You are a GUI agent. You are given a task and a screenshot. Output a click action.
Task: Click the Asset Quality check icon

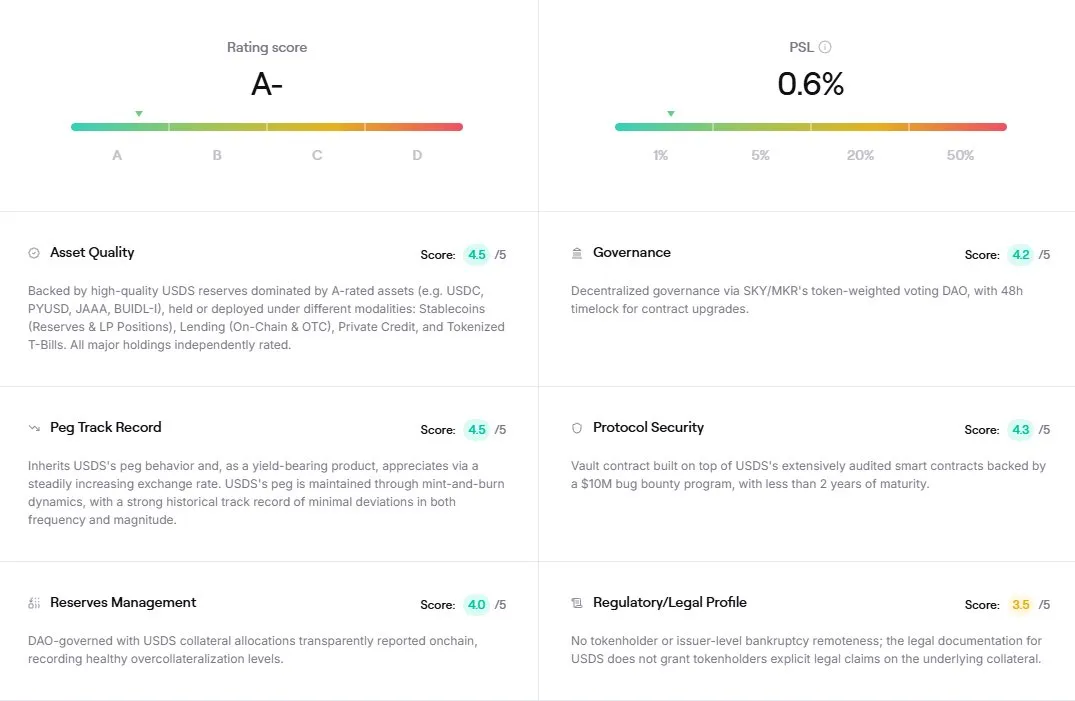point(34,253)
